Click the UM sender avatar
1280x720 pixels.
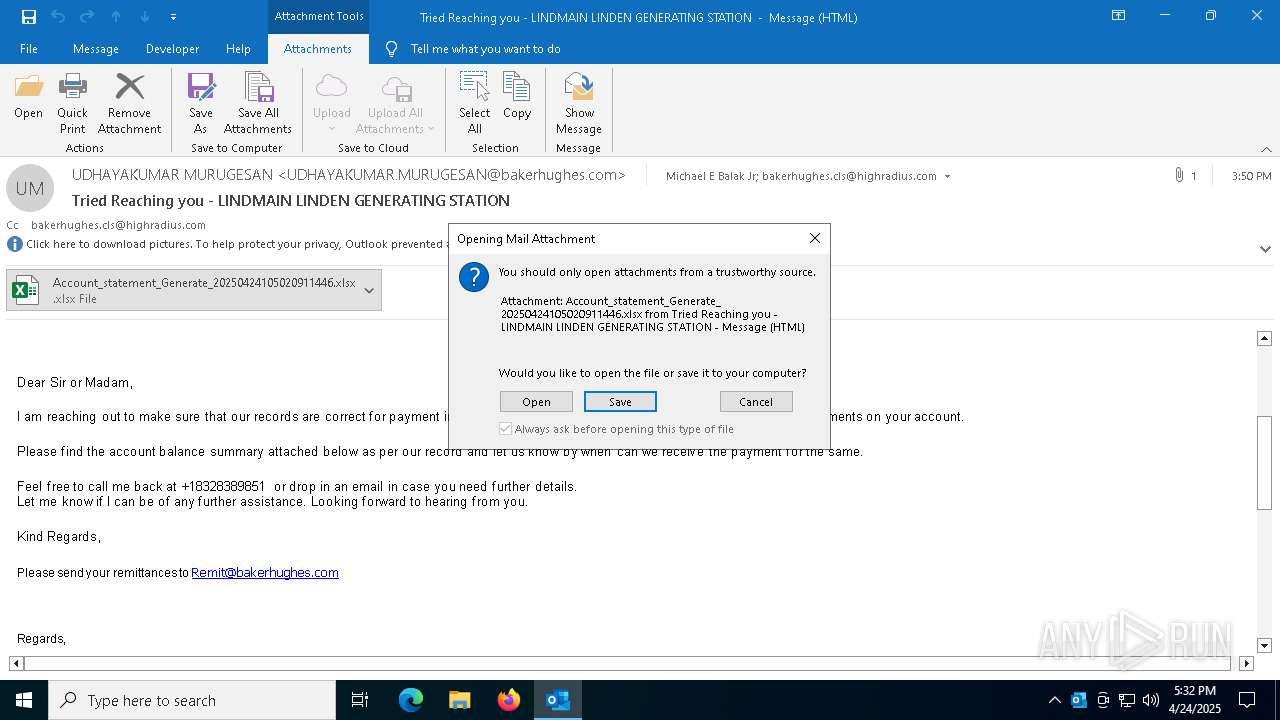[x=30, y=188]
